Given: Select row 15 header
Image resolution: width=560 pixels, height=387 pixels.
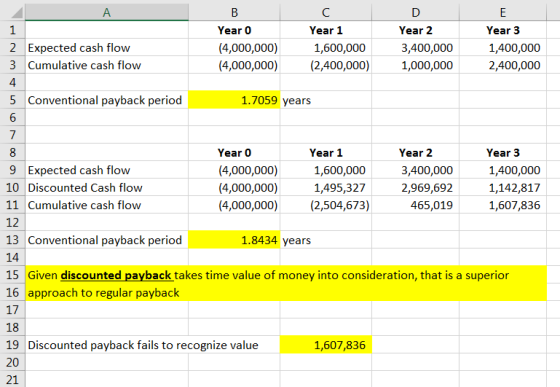Looking at the screenshot, I should point(12,275).
